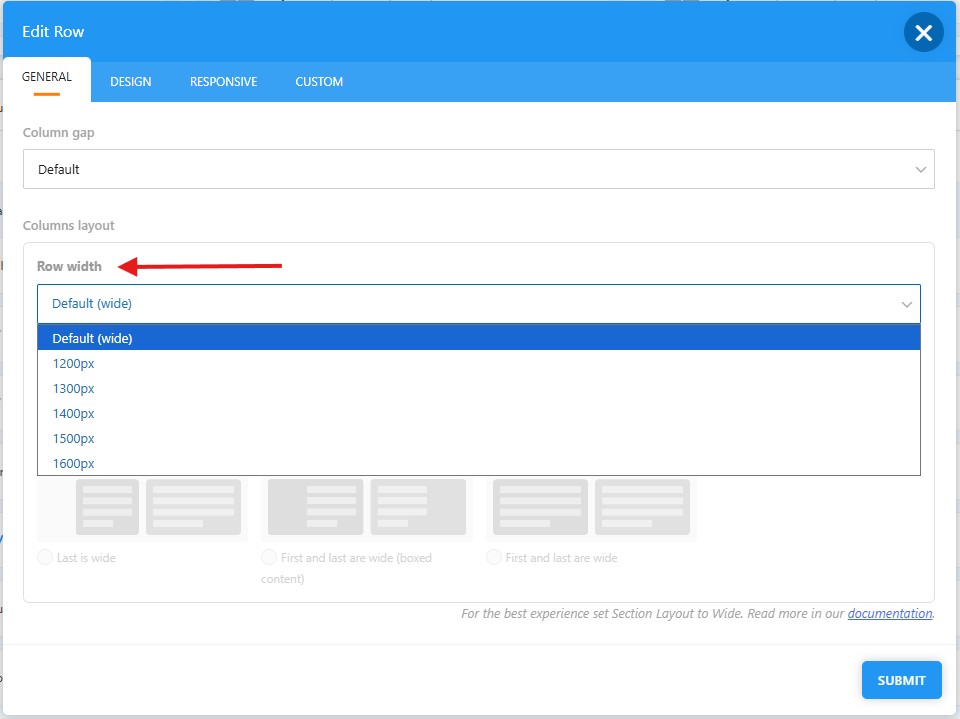Select the General tab
This screenshot has width=960, height=719.
(47, 79)
